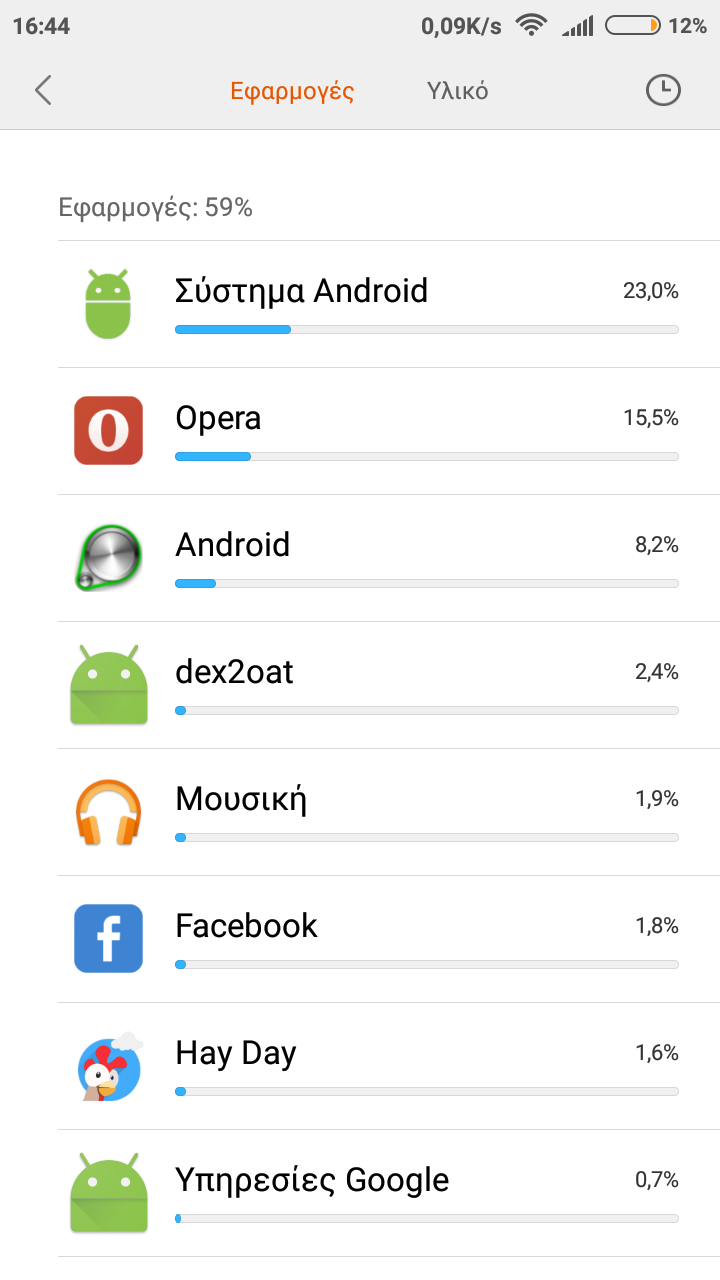This screenshot has height=1280, width=720.
Task: Tap the back arrow icon
Action: (42, 91)
